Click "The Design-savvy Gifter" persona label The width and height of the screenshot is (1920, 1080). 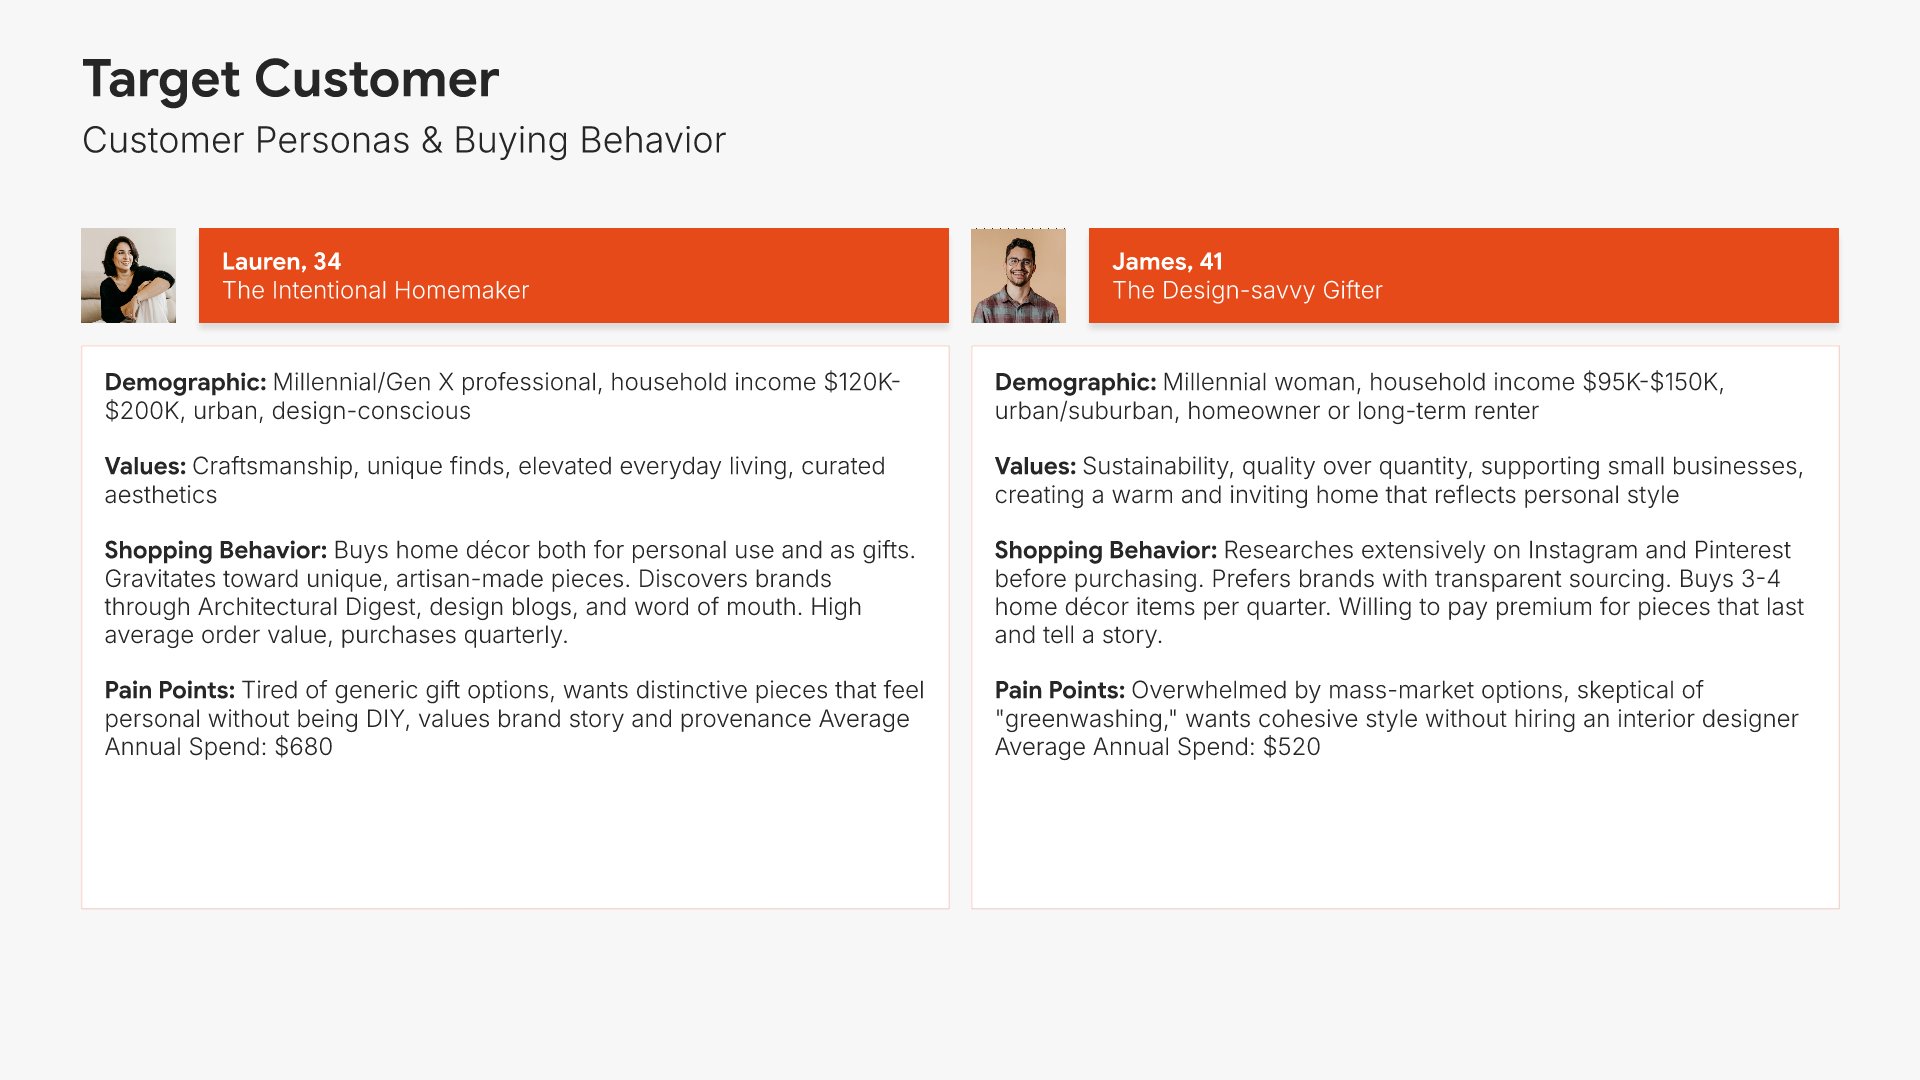click(1247, 291)
